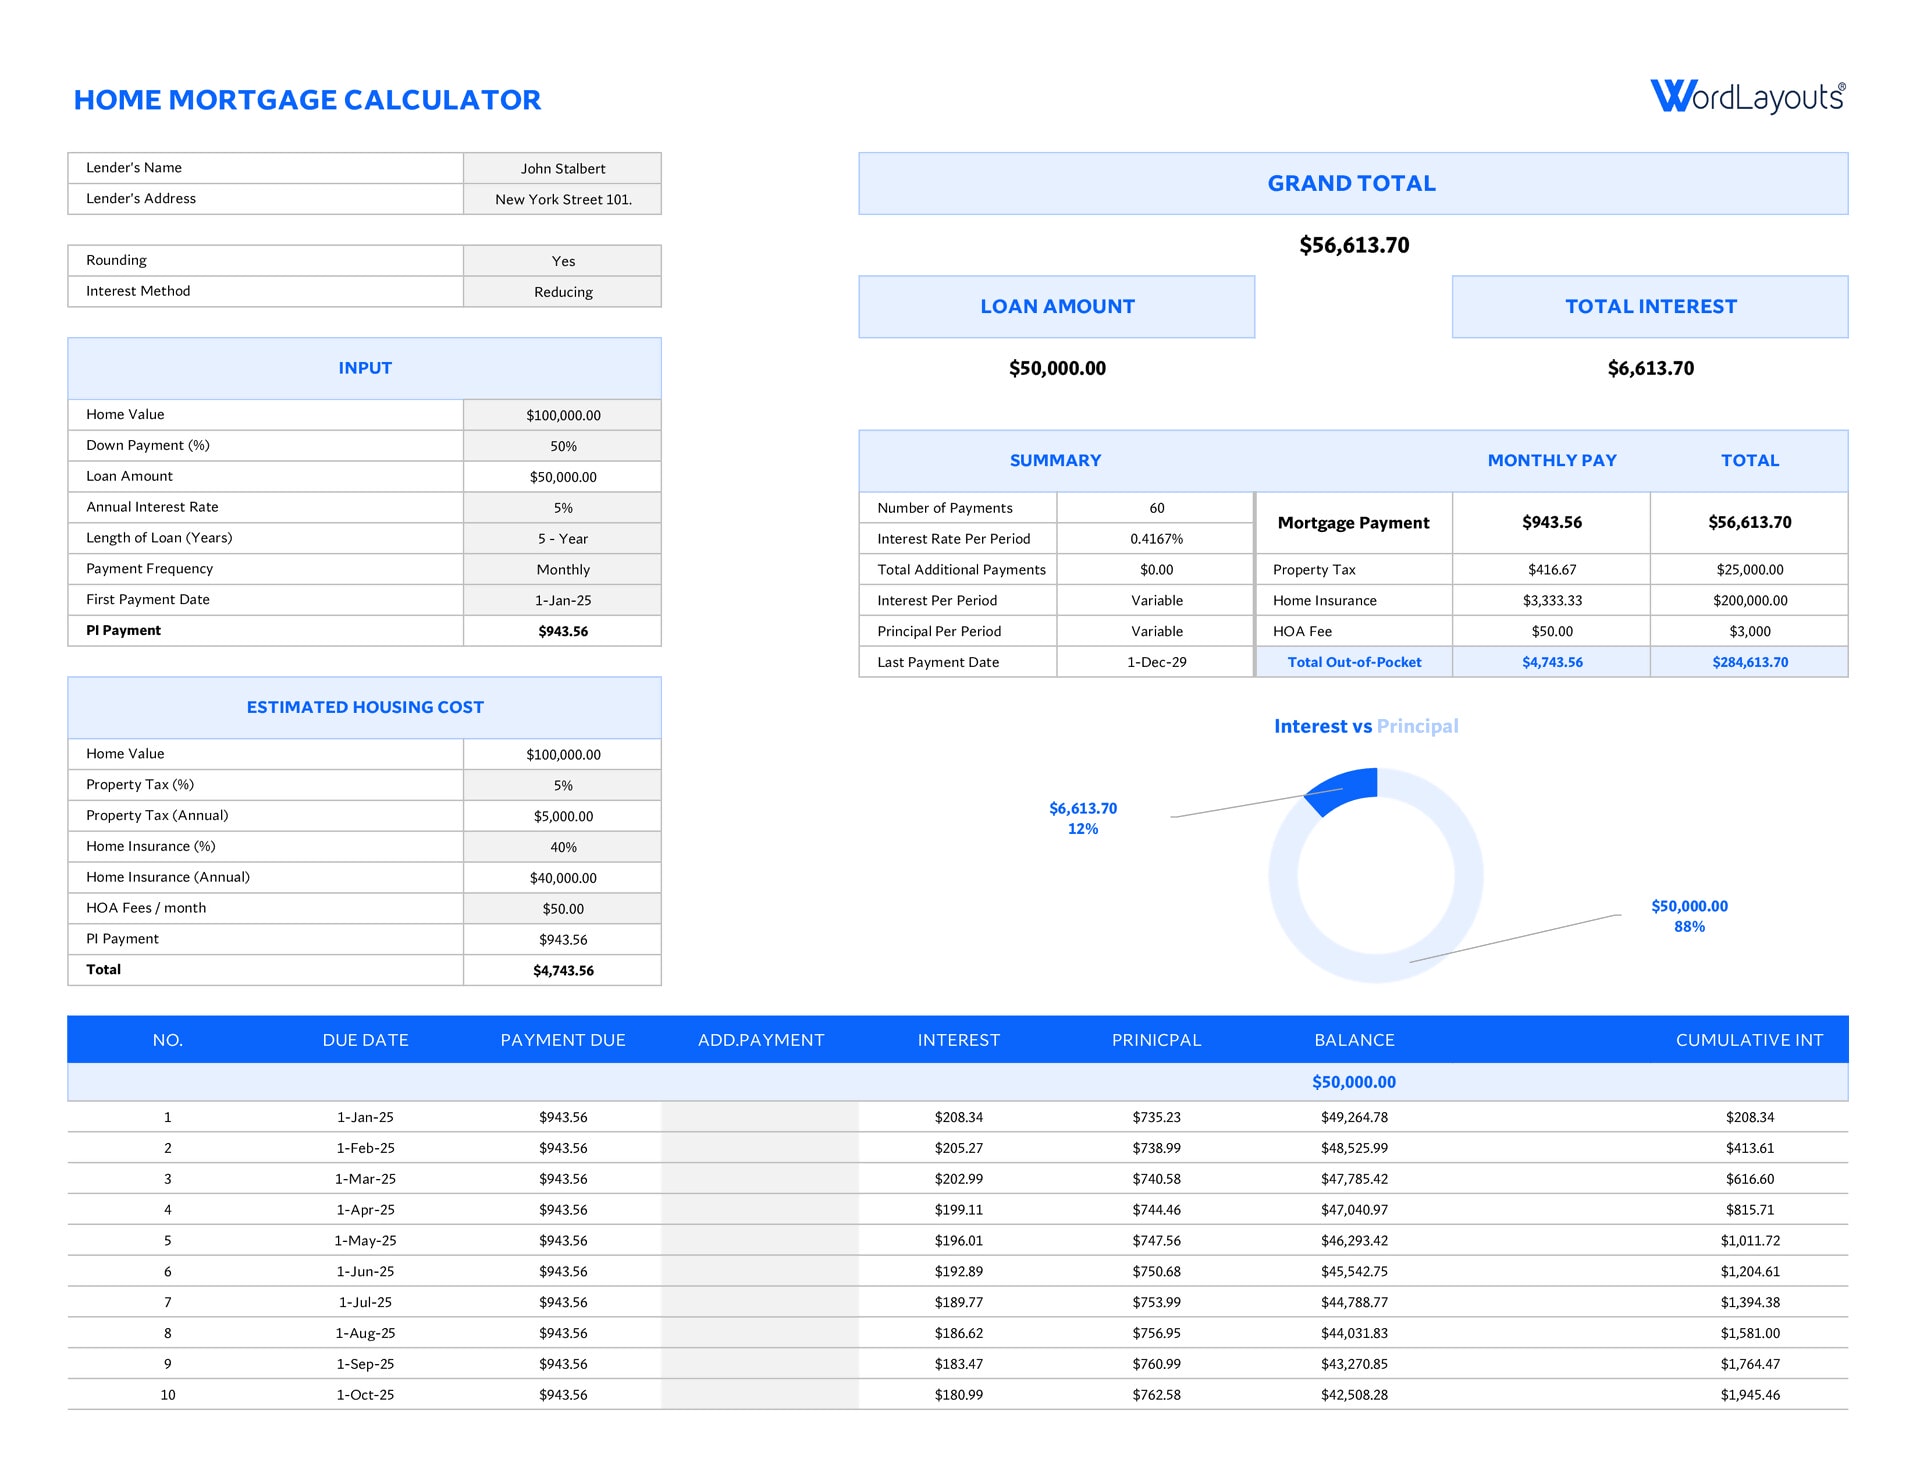Select the New York Street 101 address cell
Viewport: 1920px width, 1484px height.
click(x=562, y=199)
